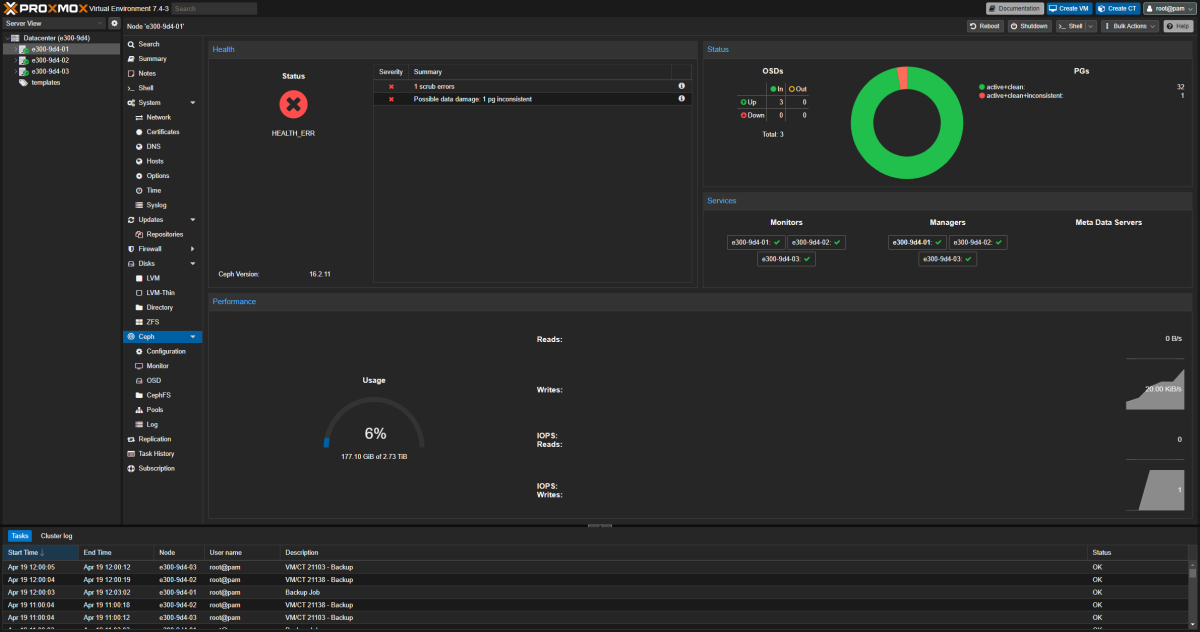Open DNS settings

coord(162,146)
